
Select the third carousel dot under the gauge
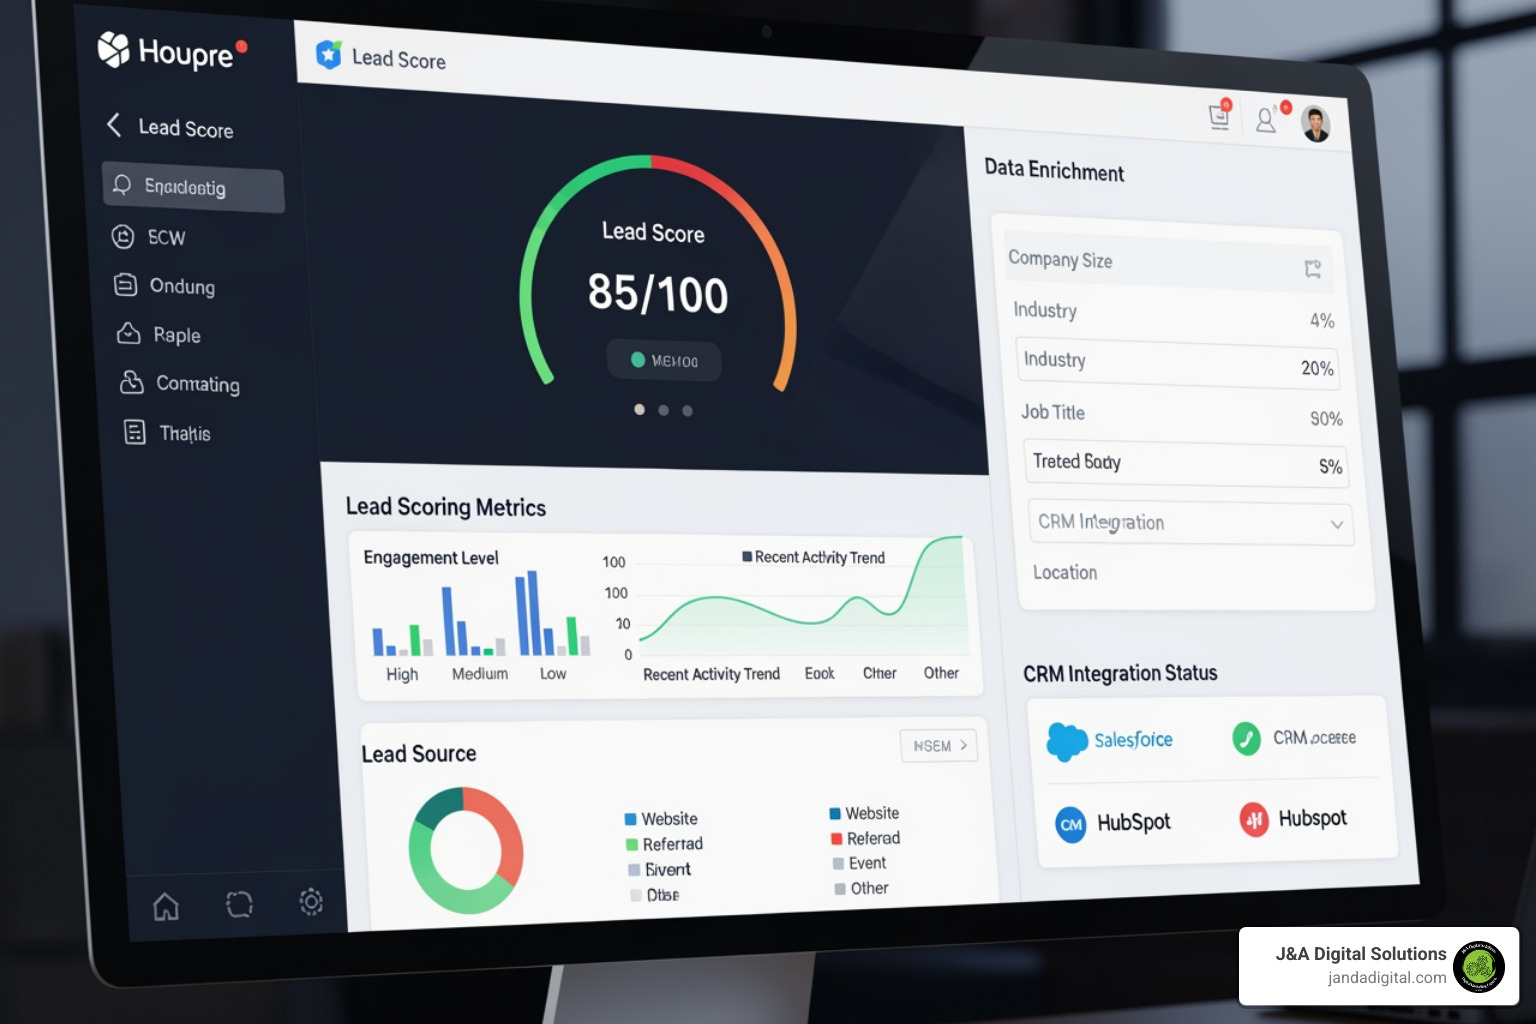[687, 410]
